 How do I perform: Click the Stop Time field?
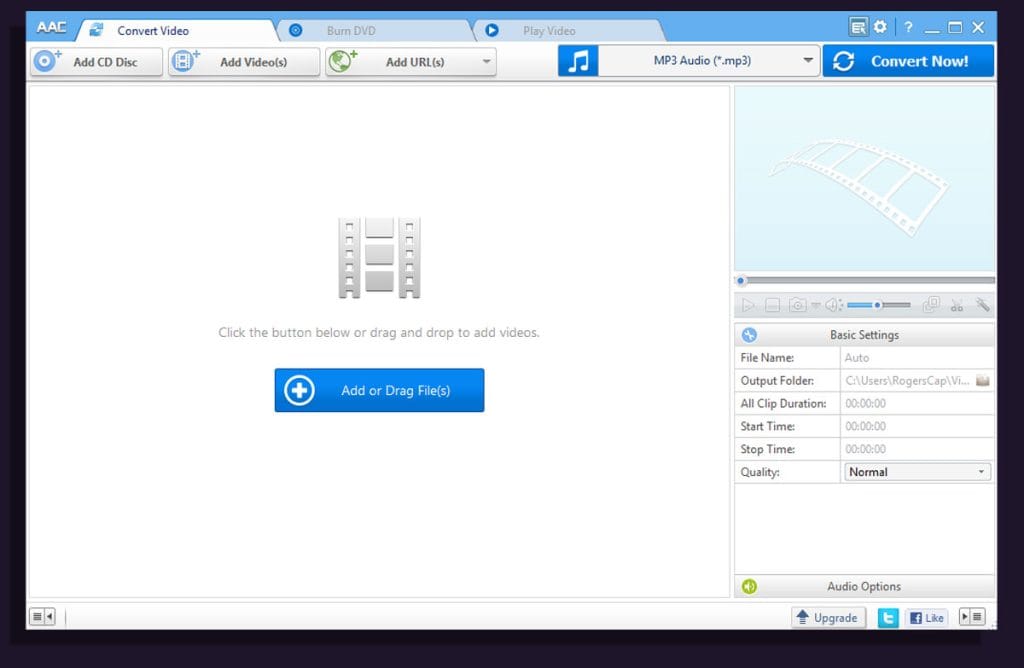(x=917, y=449)
